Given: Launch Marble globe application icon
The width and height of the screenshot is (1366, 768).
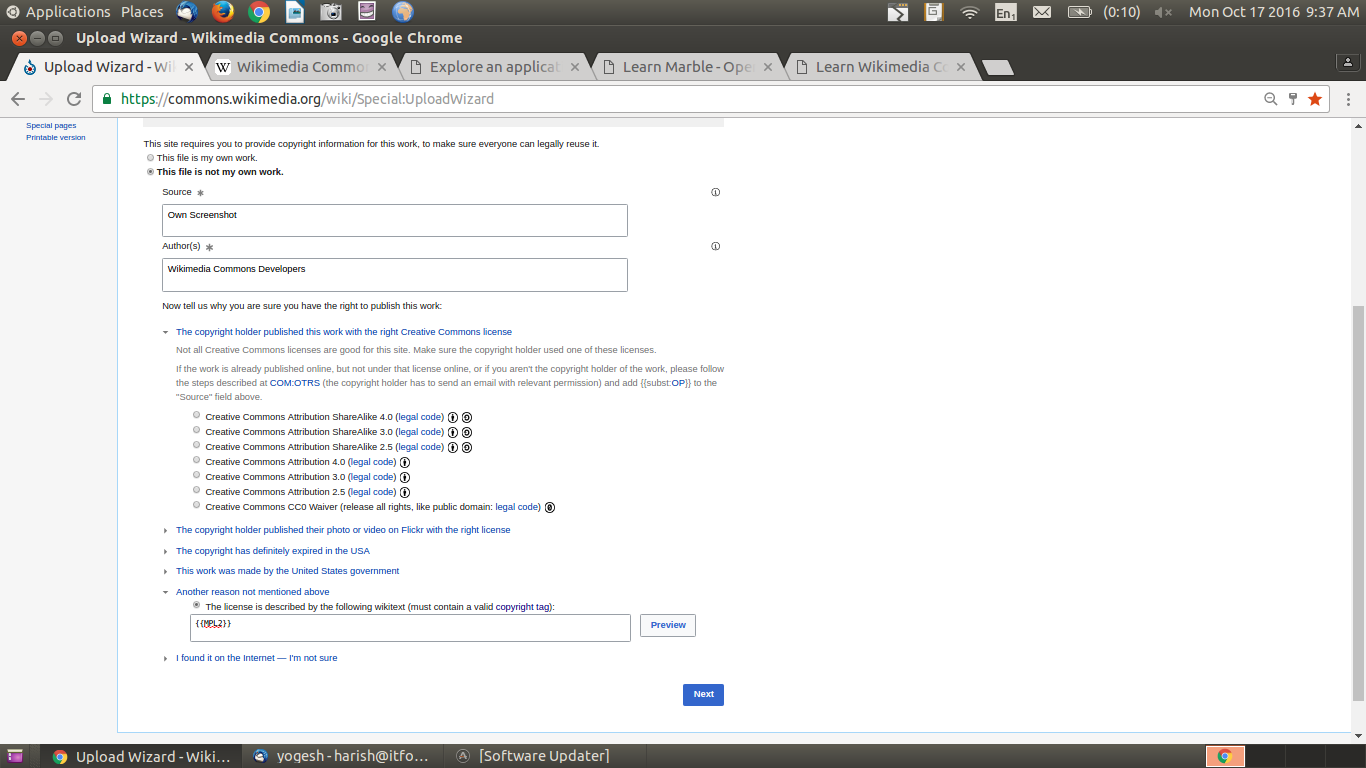Looking at the screenshot, I should [403, 12].
